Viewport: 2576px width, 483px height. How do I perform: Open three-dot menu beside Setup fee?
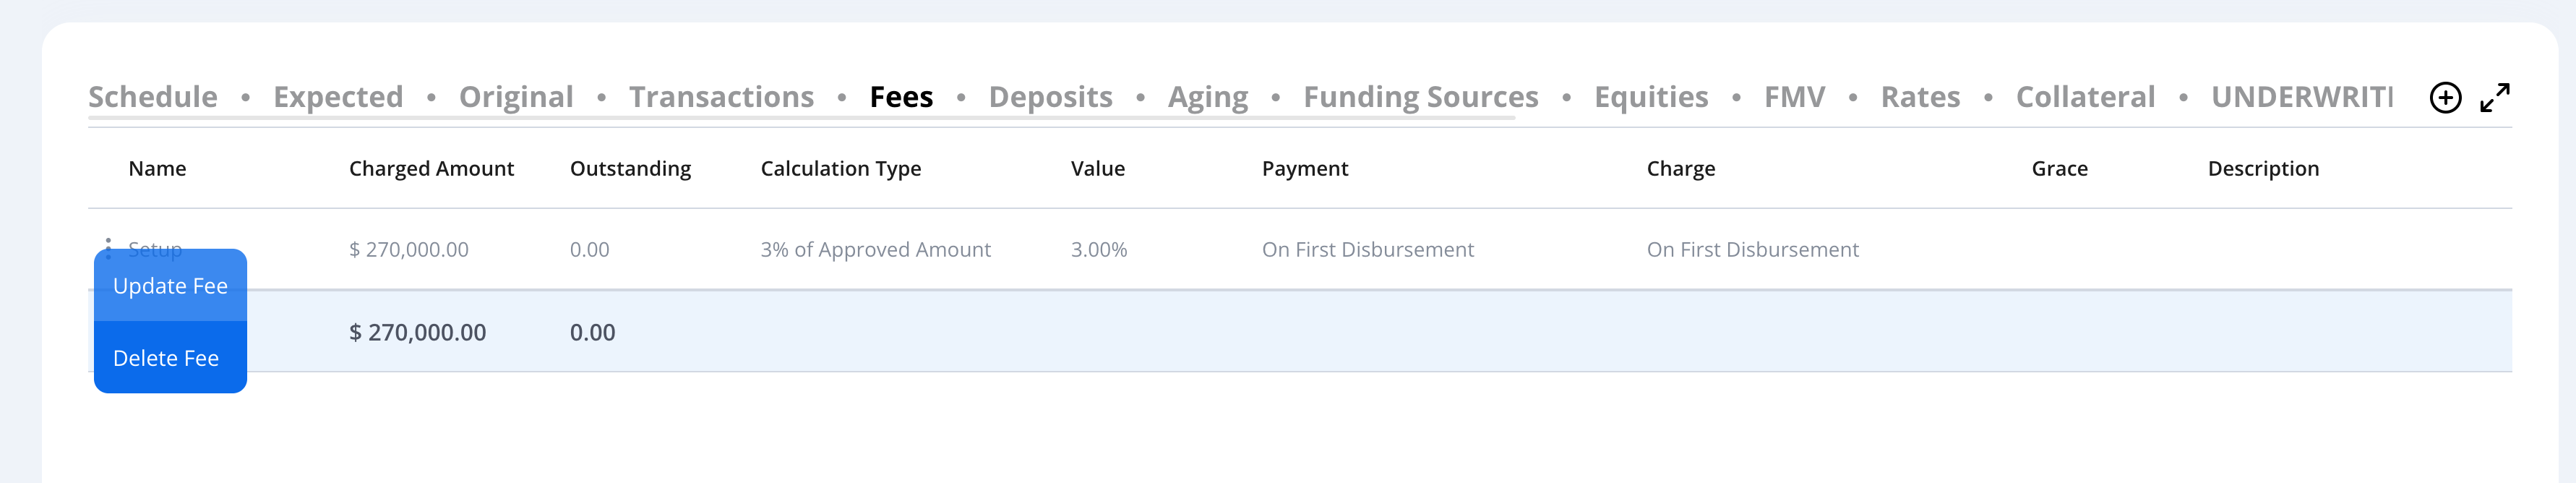point(108,248)
